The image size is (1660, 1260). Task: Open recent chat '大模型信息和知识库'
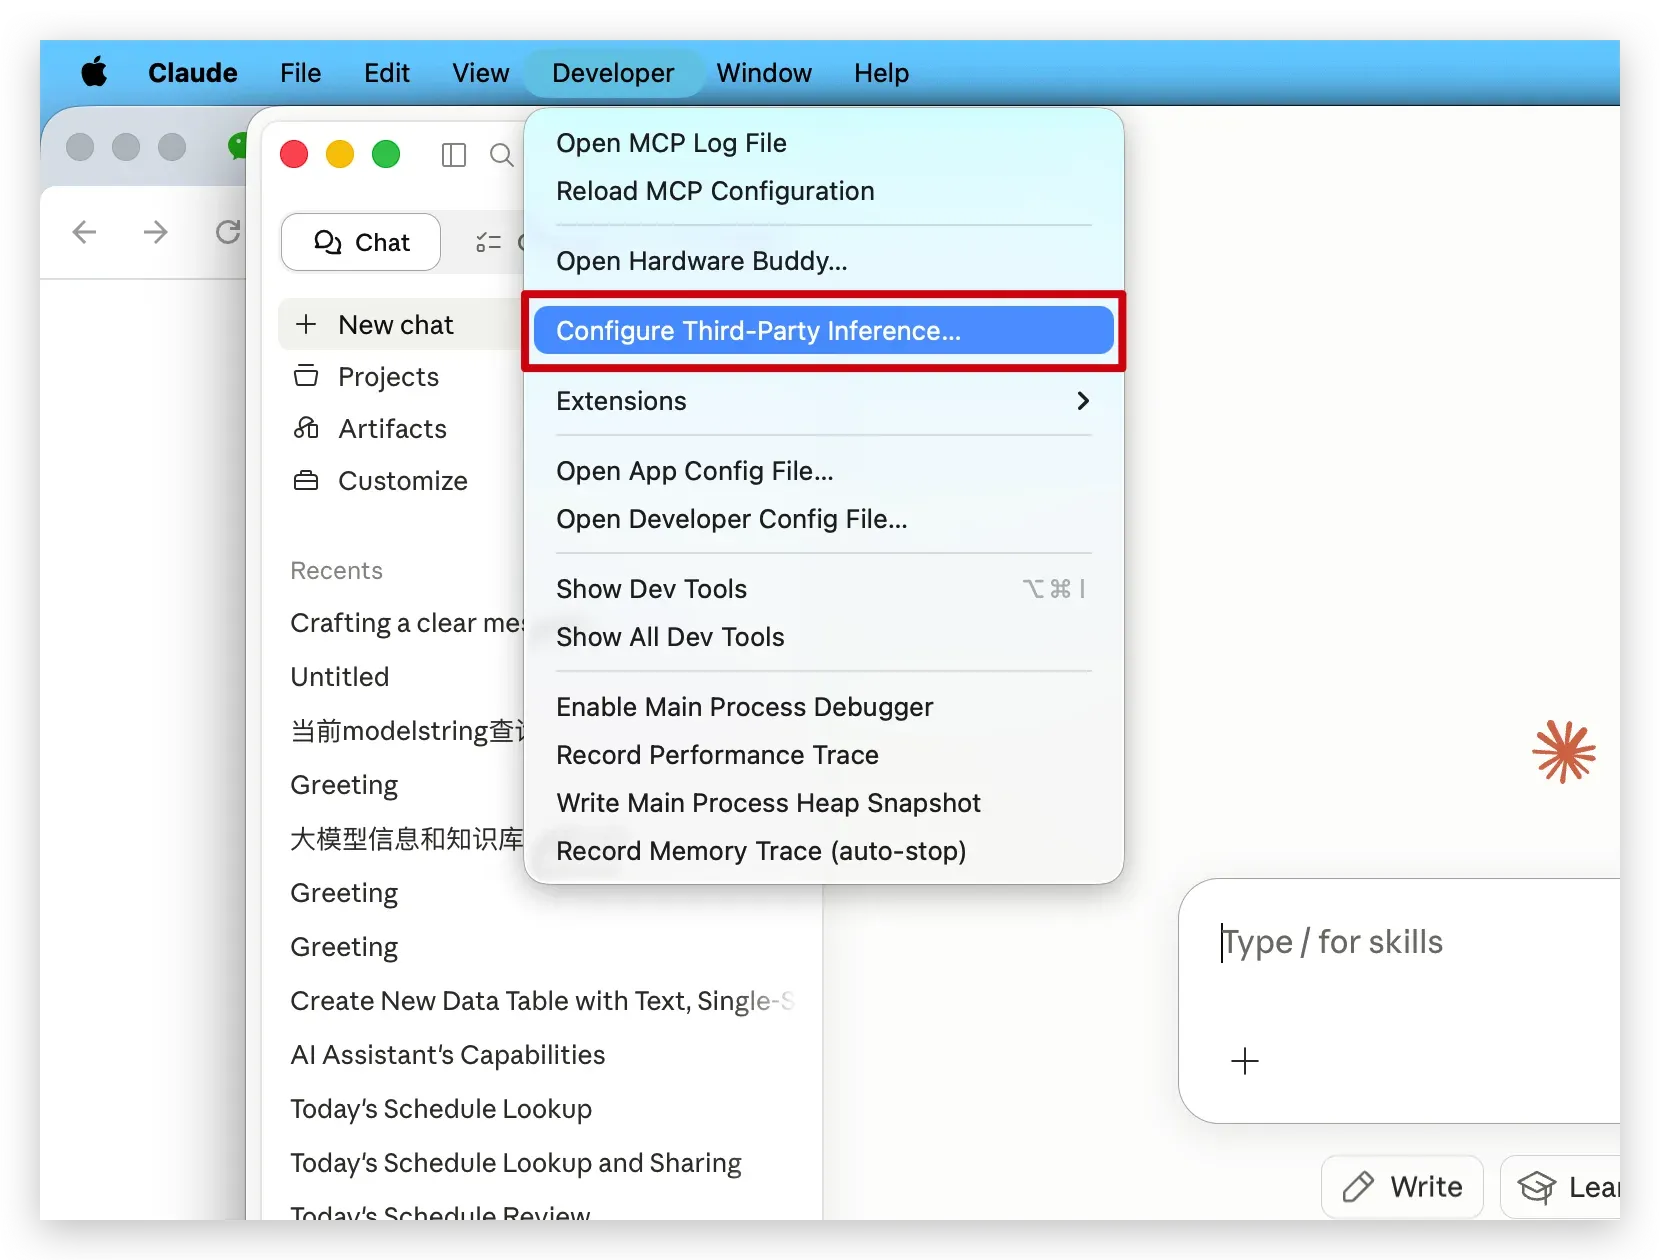[407, 839]
